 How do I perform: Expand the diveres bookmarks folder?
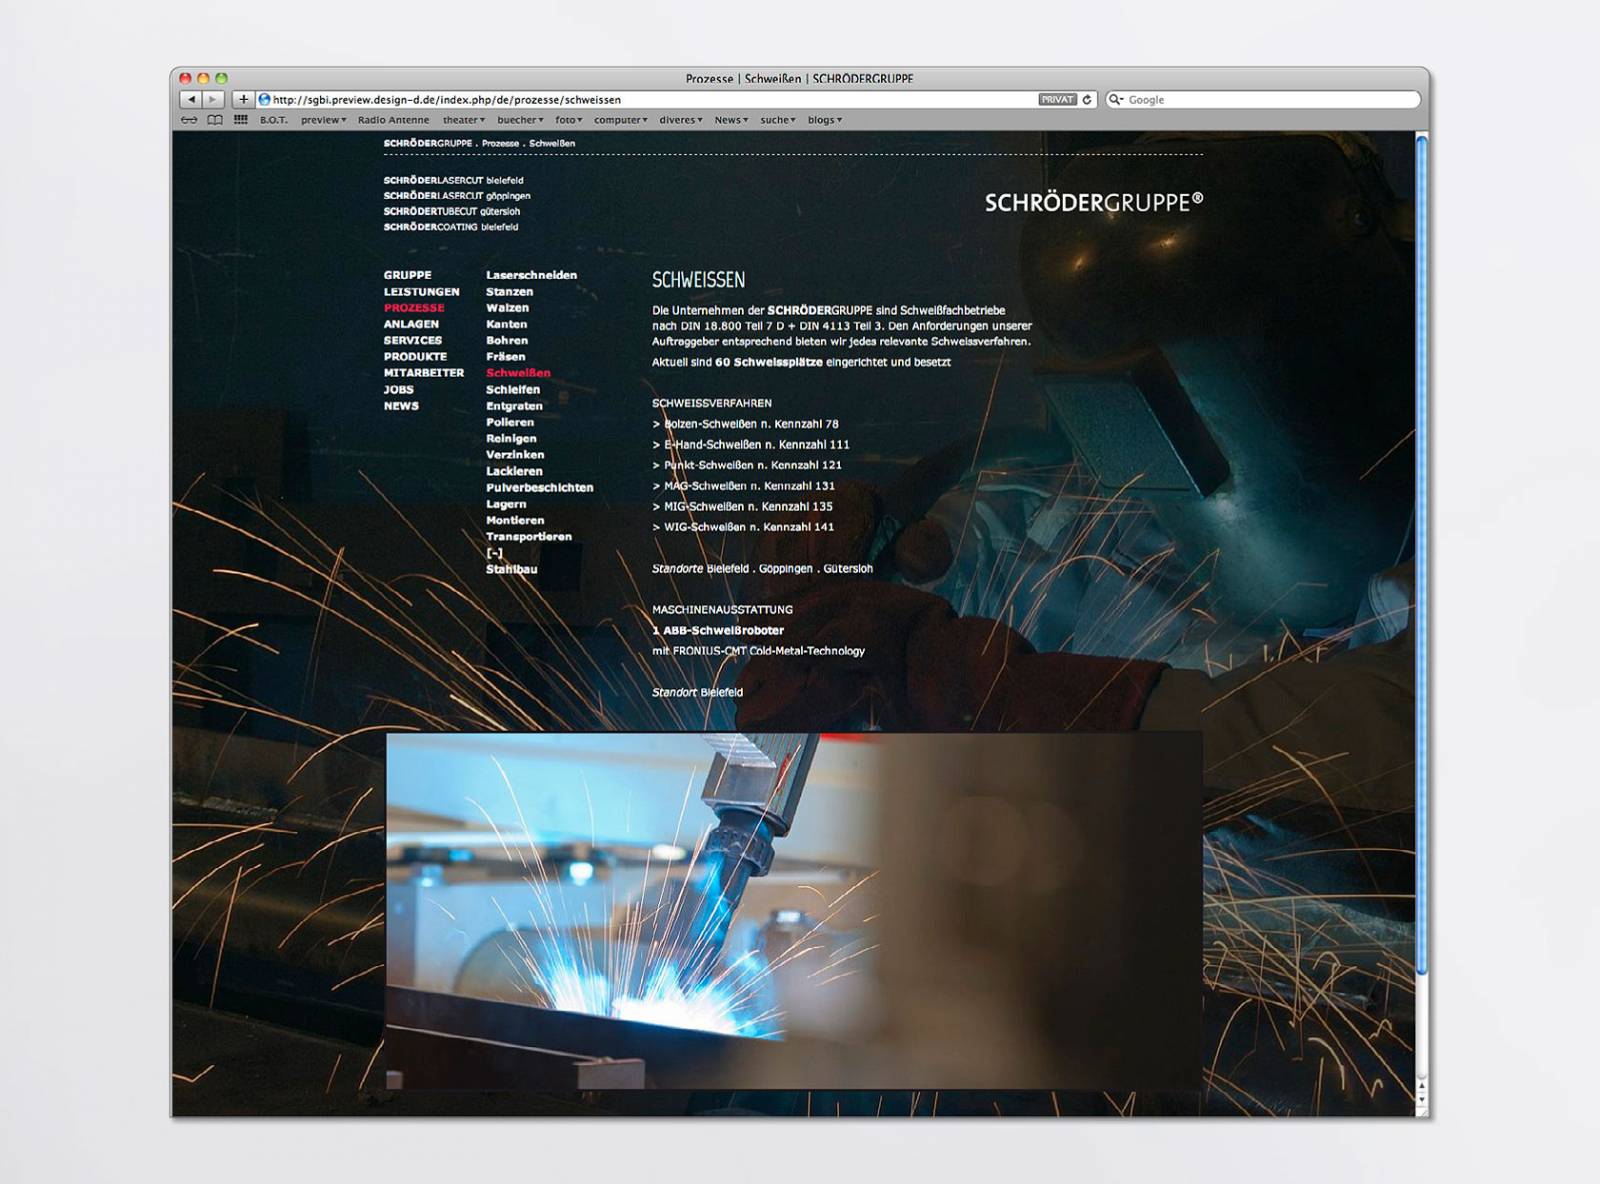click(x=681, y=120)
